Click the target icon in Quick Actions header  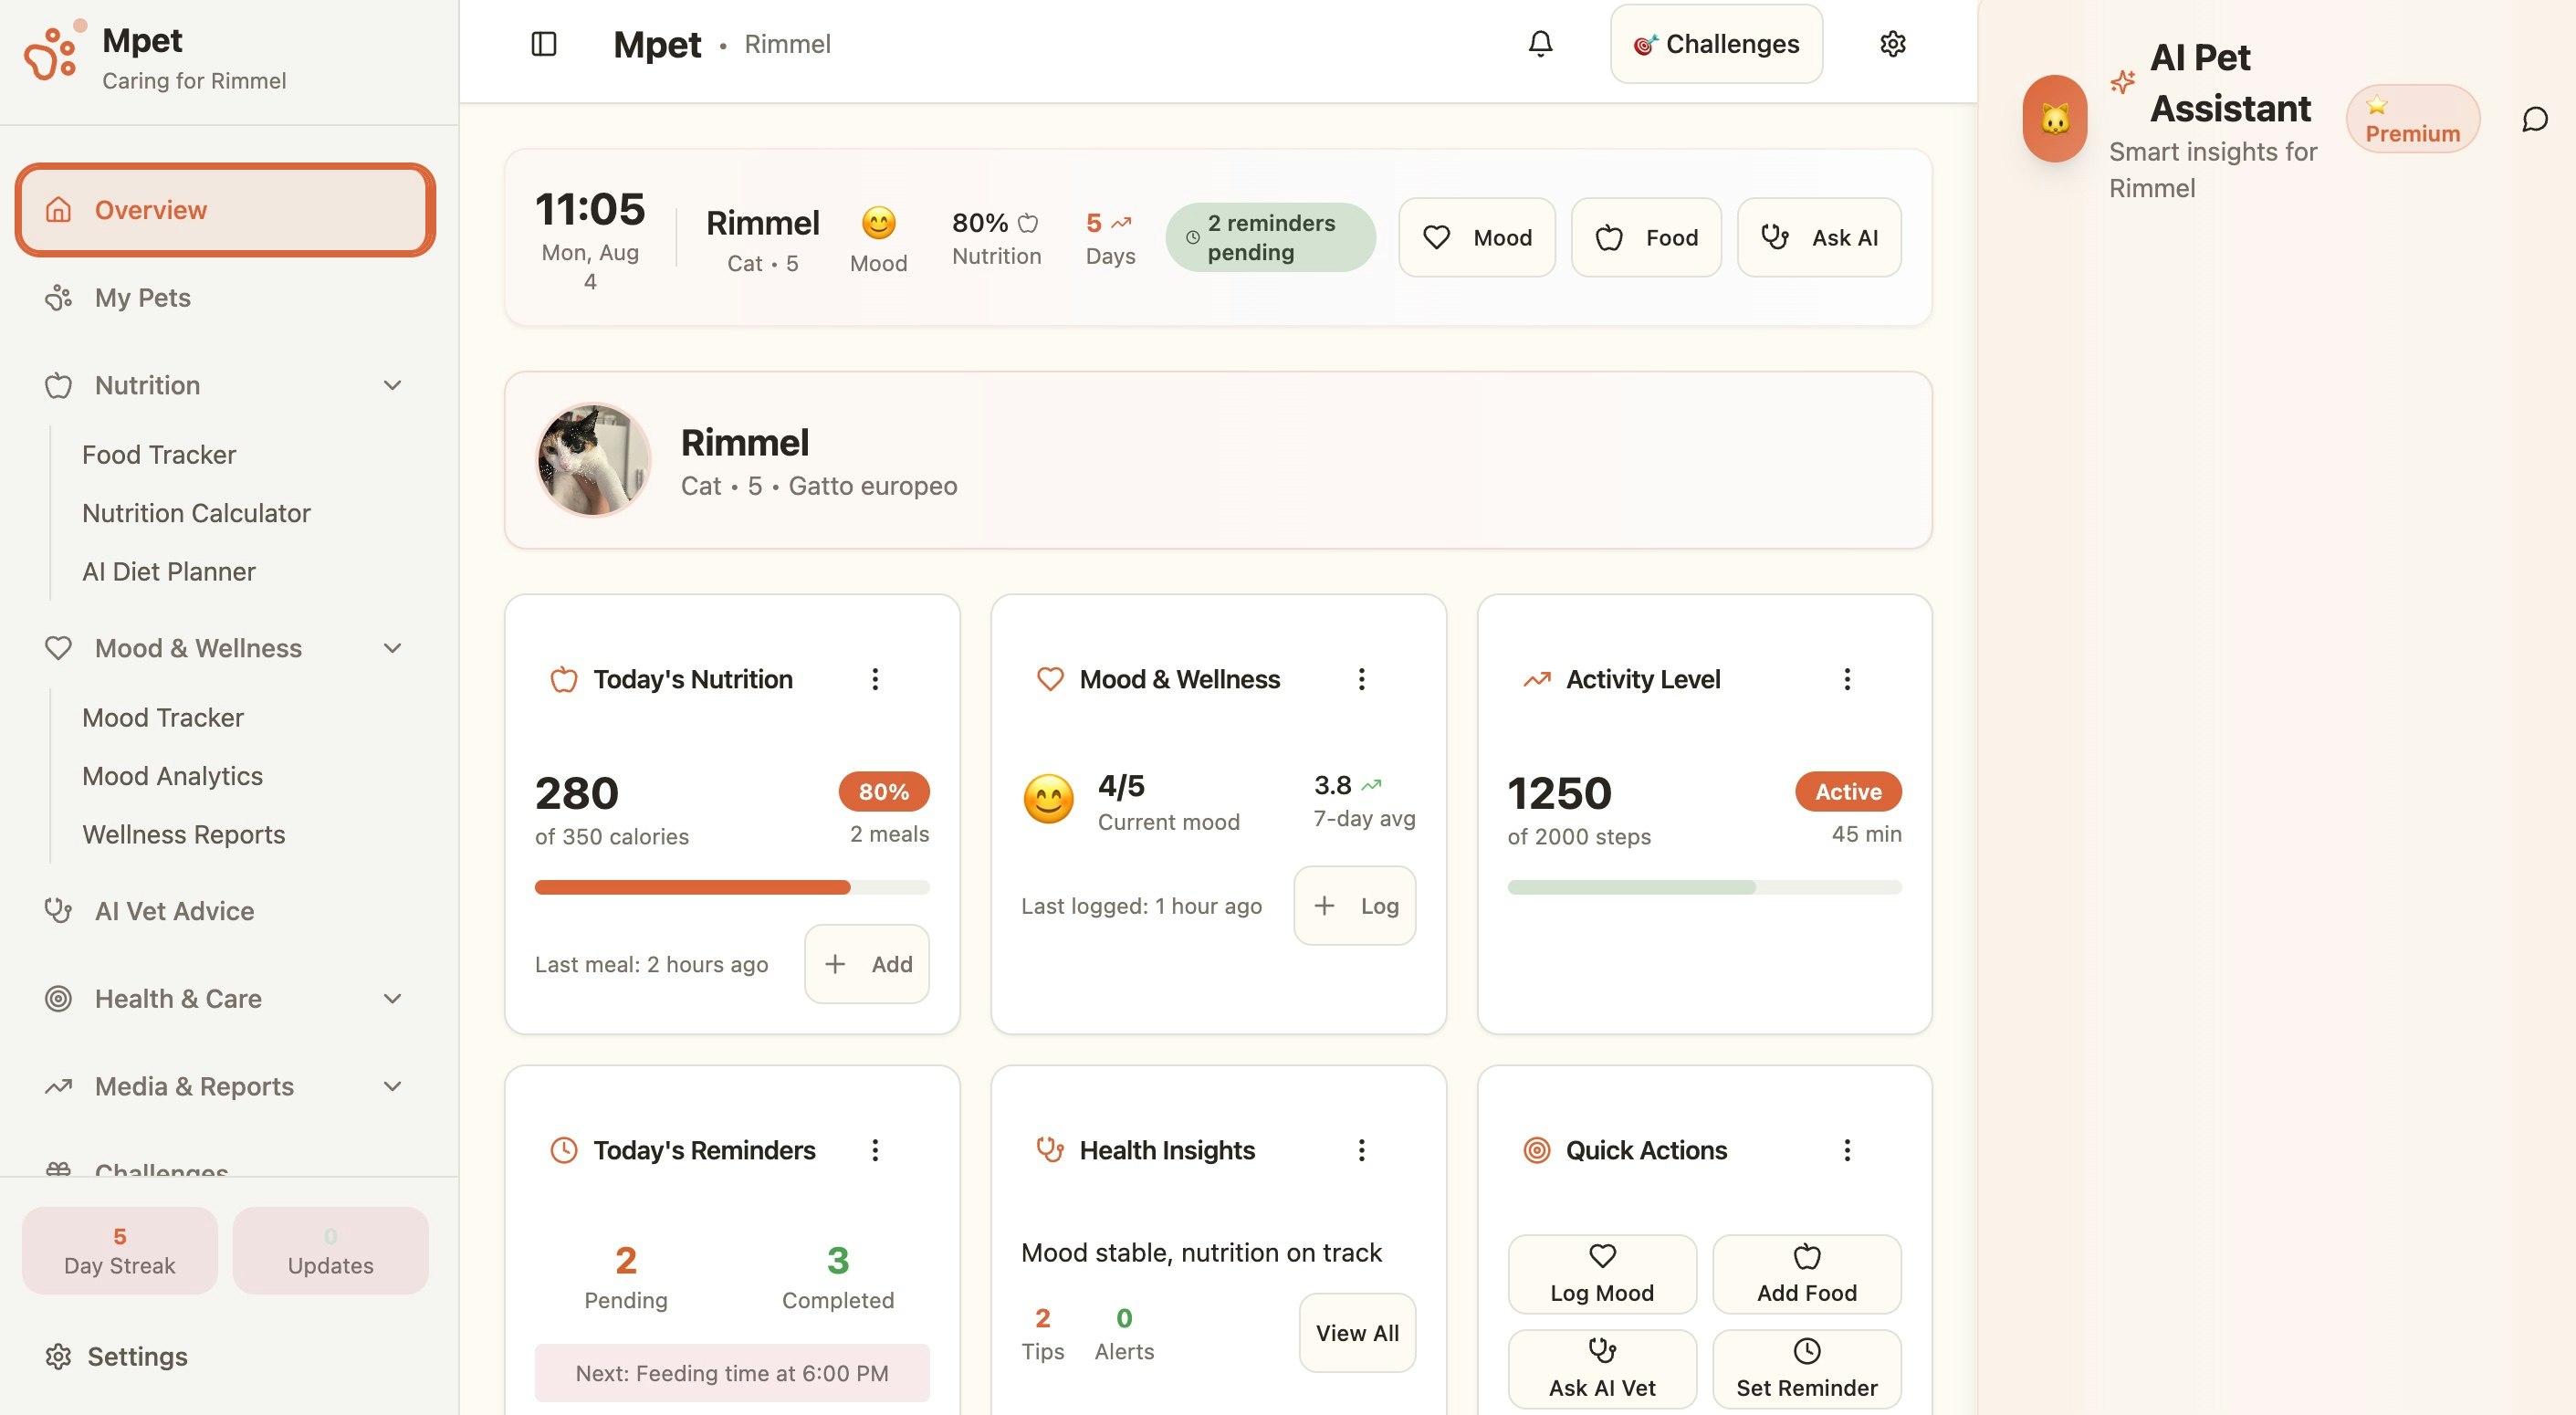pos(1536,1150)
